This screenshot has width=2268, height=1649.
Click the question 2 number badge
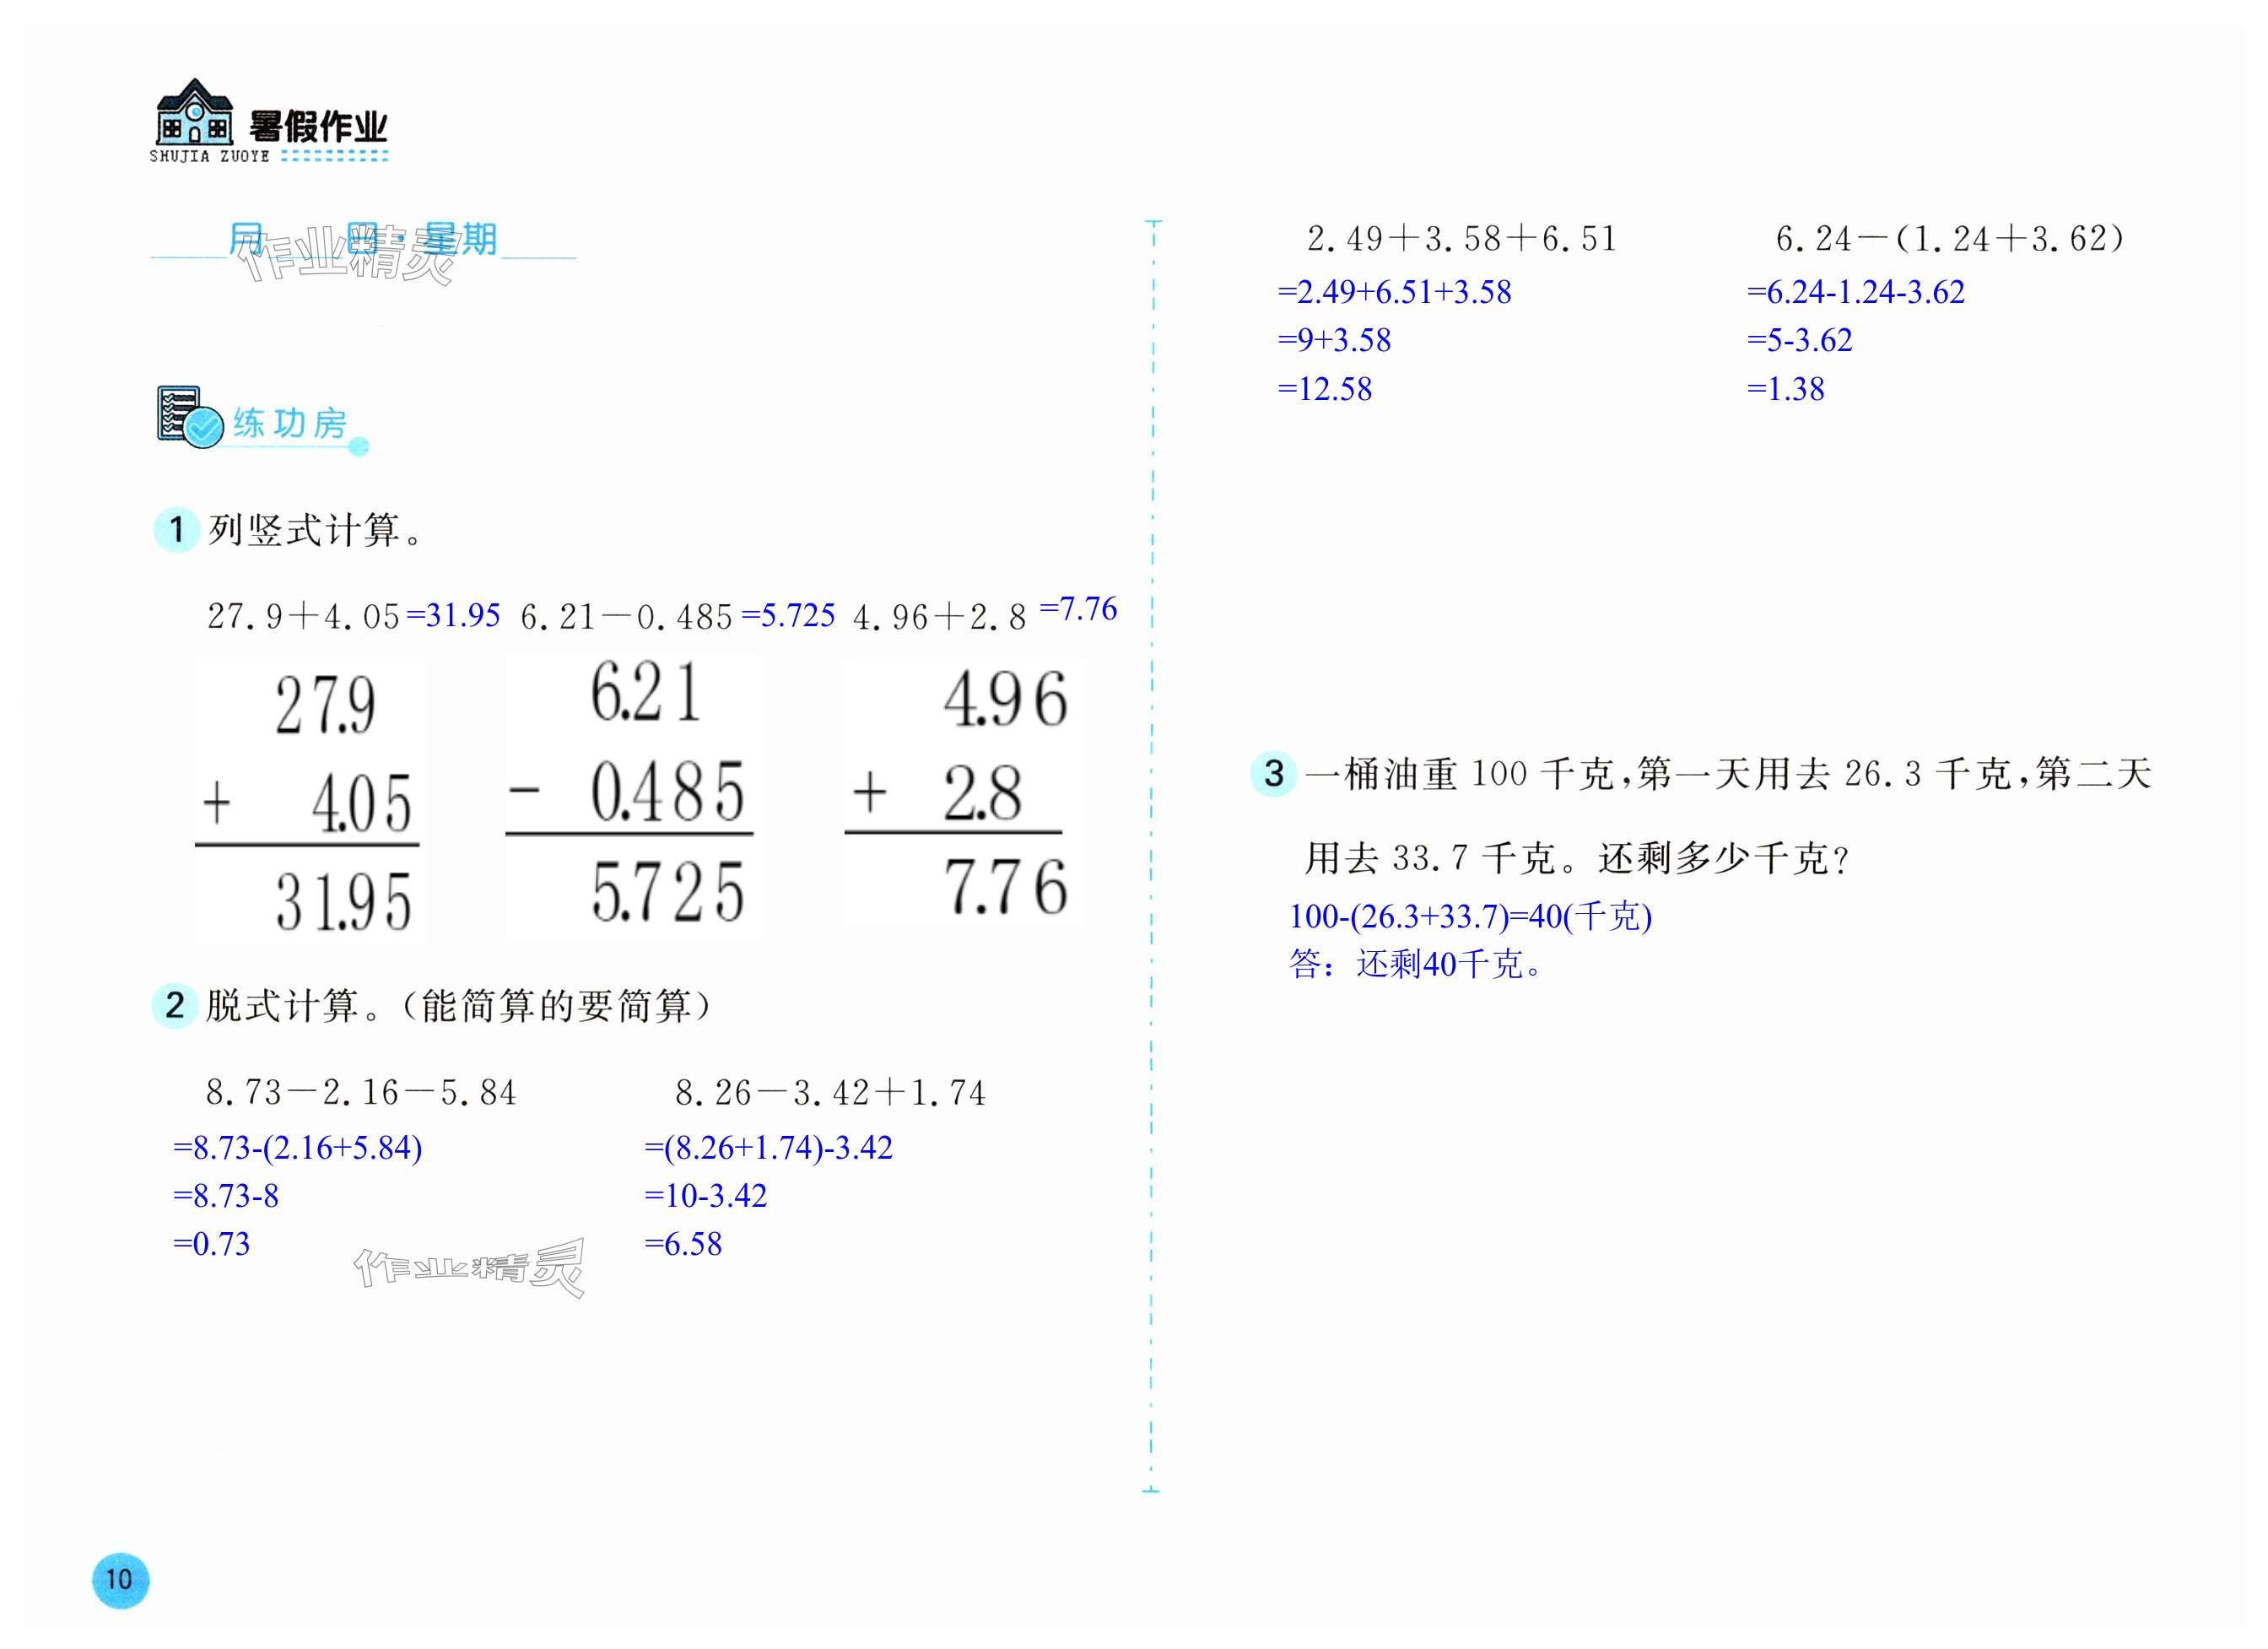tap(175, 1005)
